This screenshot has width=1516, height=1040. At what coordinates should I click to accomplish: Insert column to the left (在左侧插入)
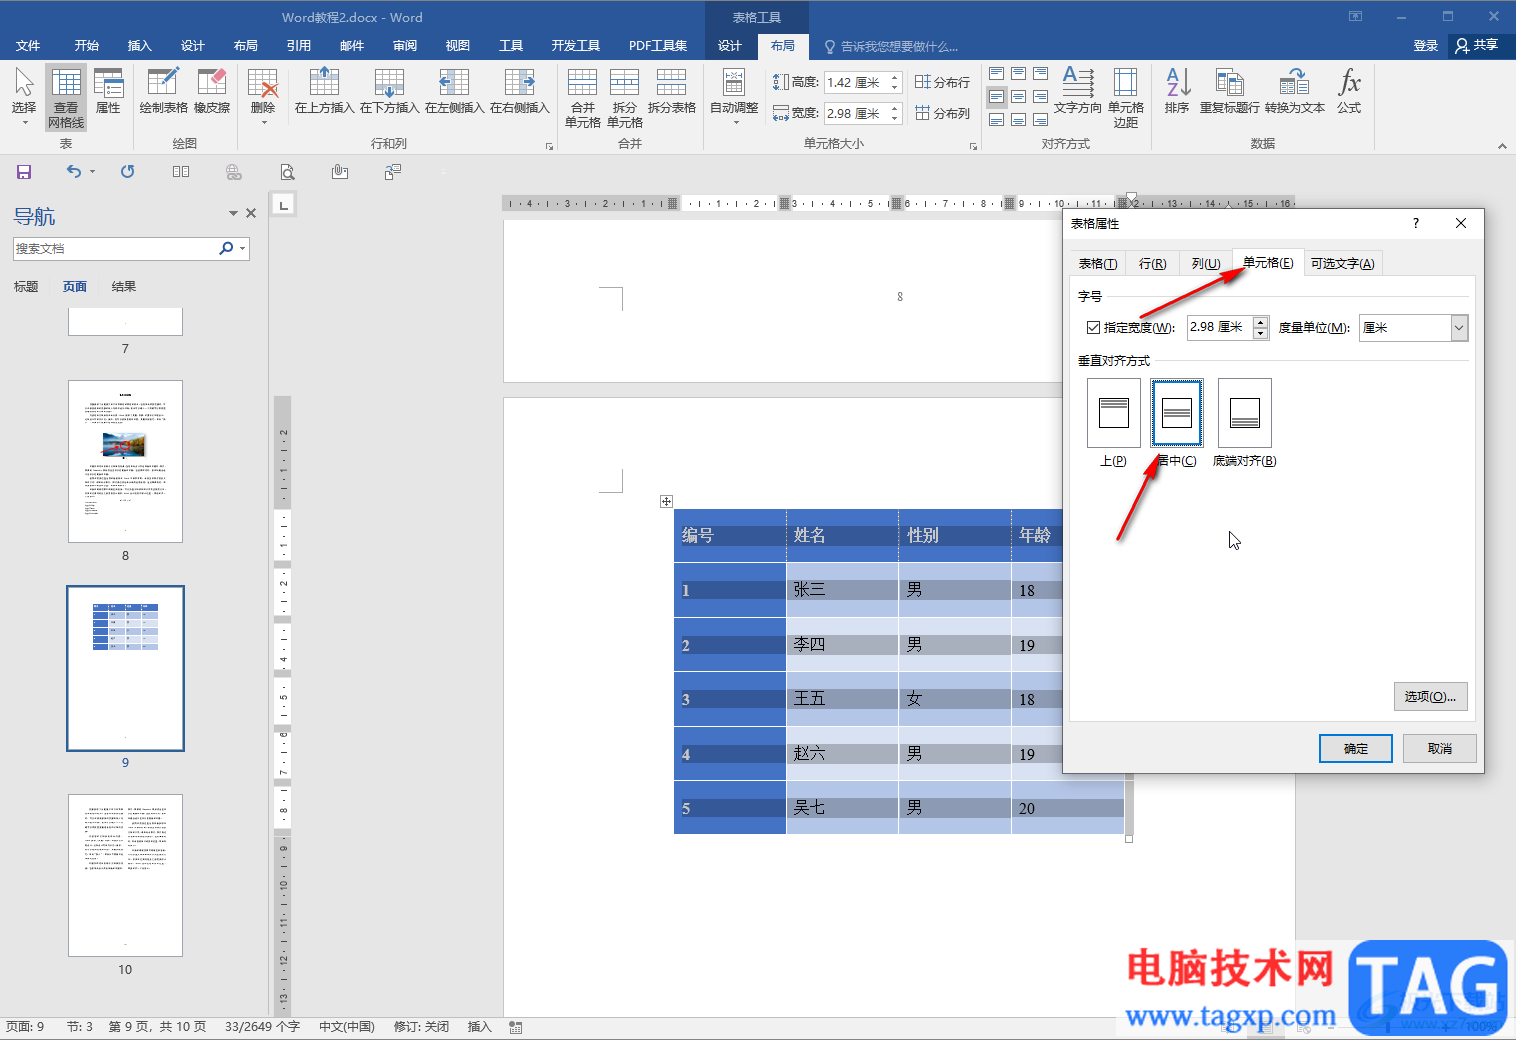tap(454, 91)
